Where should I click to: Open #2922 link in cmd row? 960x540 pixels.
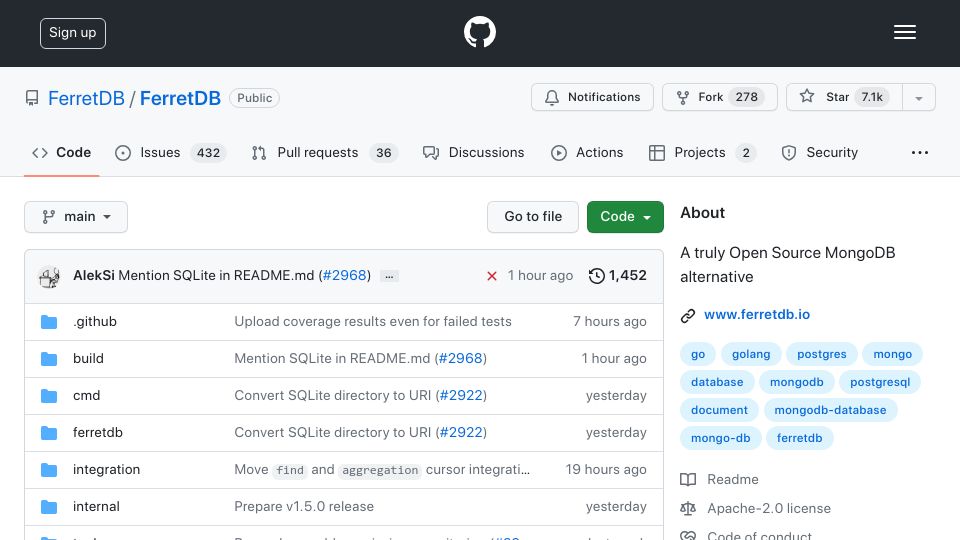point(461,396)
